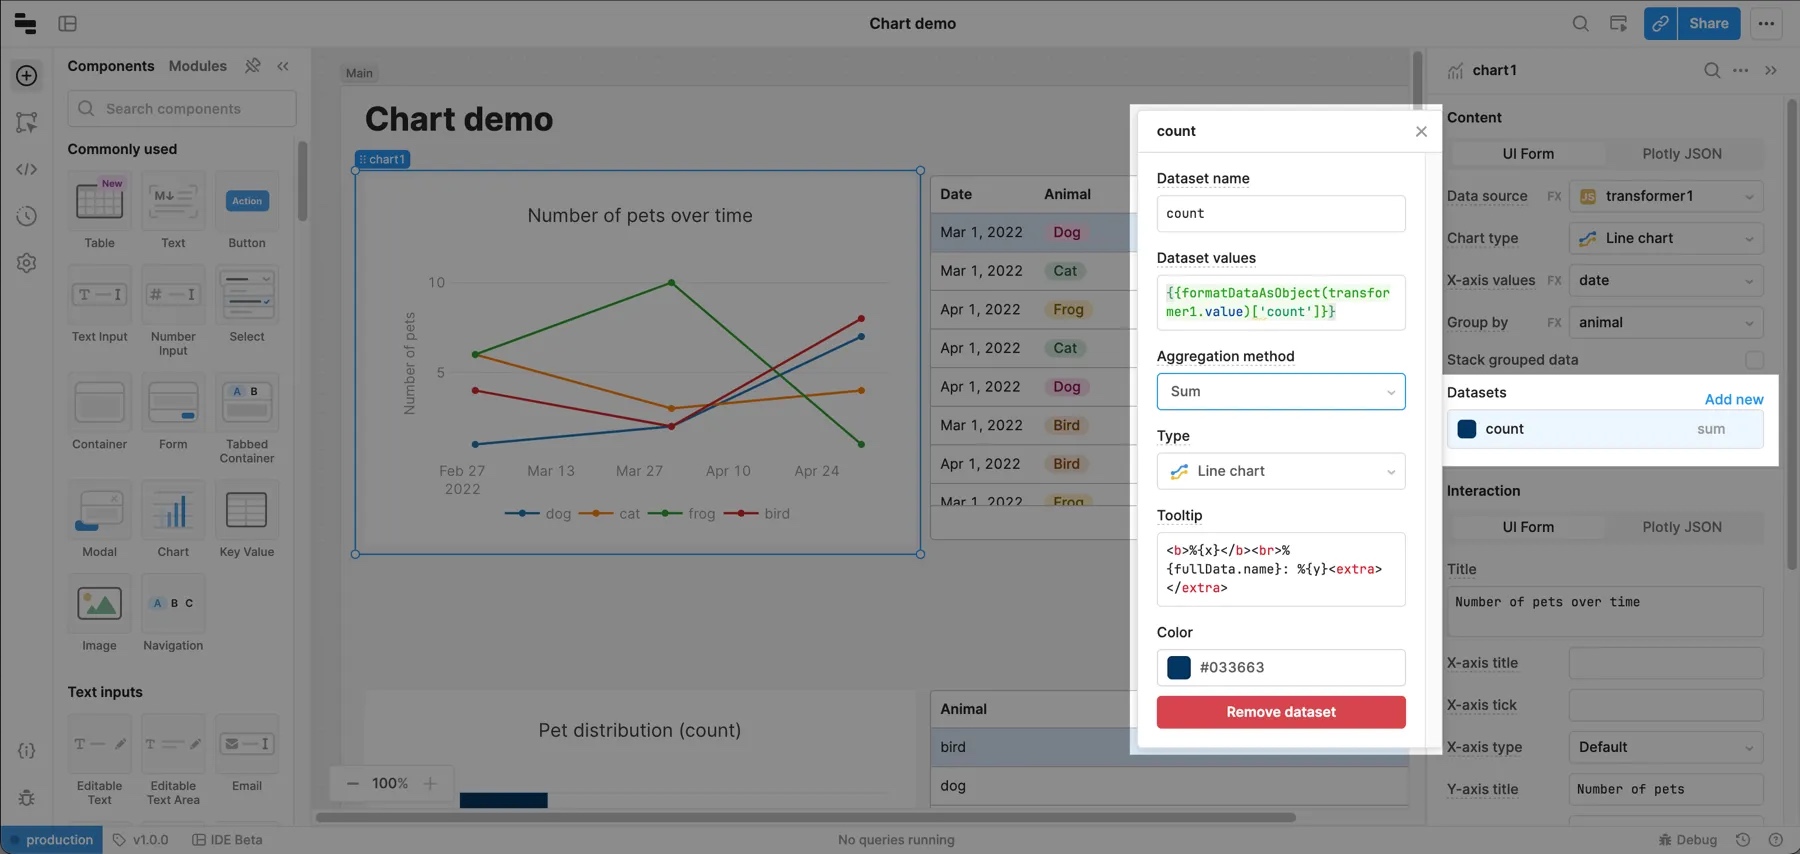Open the Chart type dropdown in inspector
Screen dimensions: 1800x854
click(x=1666, y=238)
